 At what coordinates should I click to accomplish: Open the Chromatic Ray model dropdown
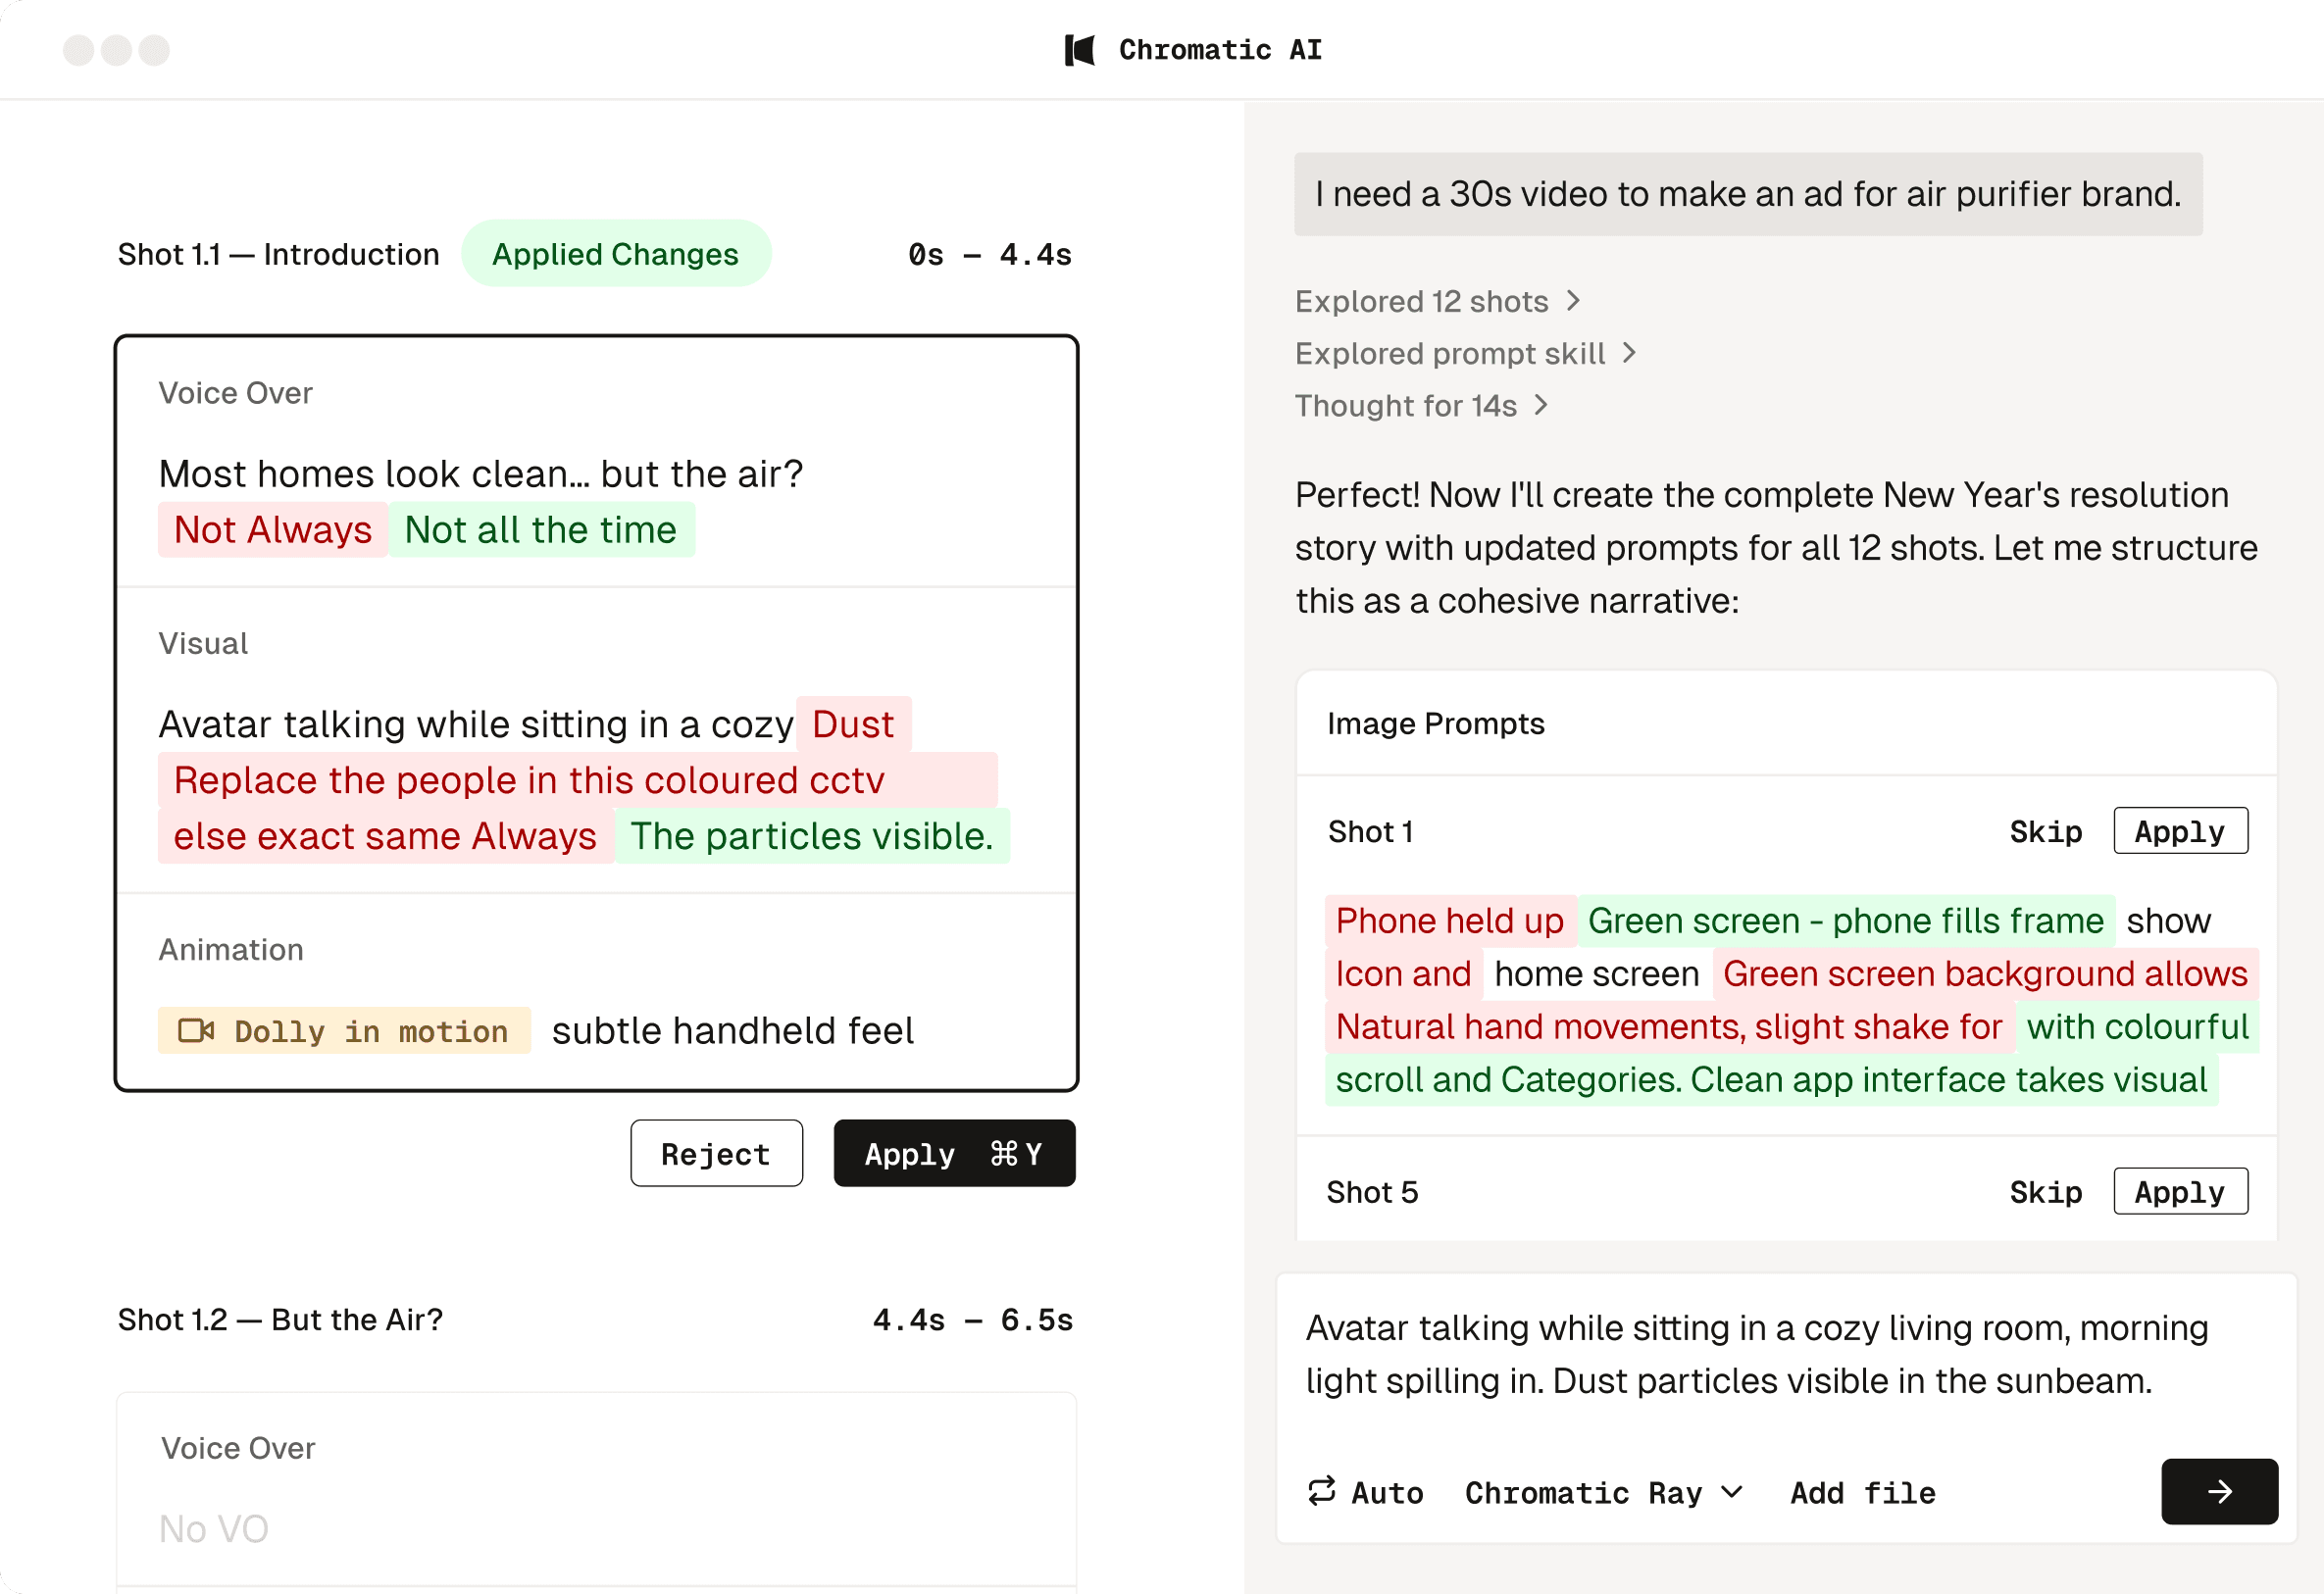point(1604,1493)
